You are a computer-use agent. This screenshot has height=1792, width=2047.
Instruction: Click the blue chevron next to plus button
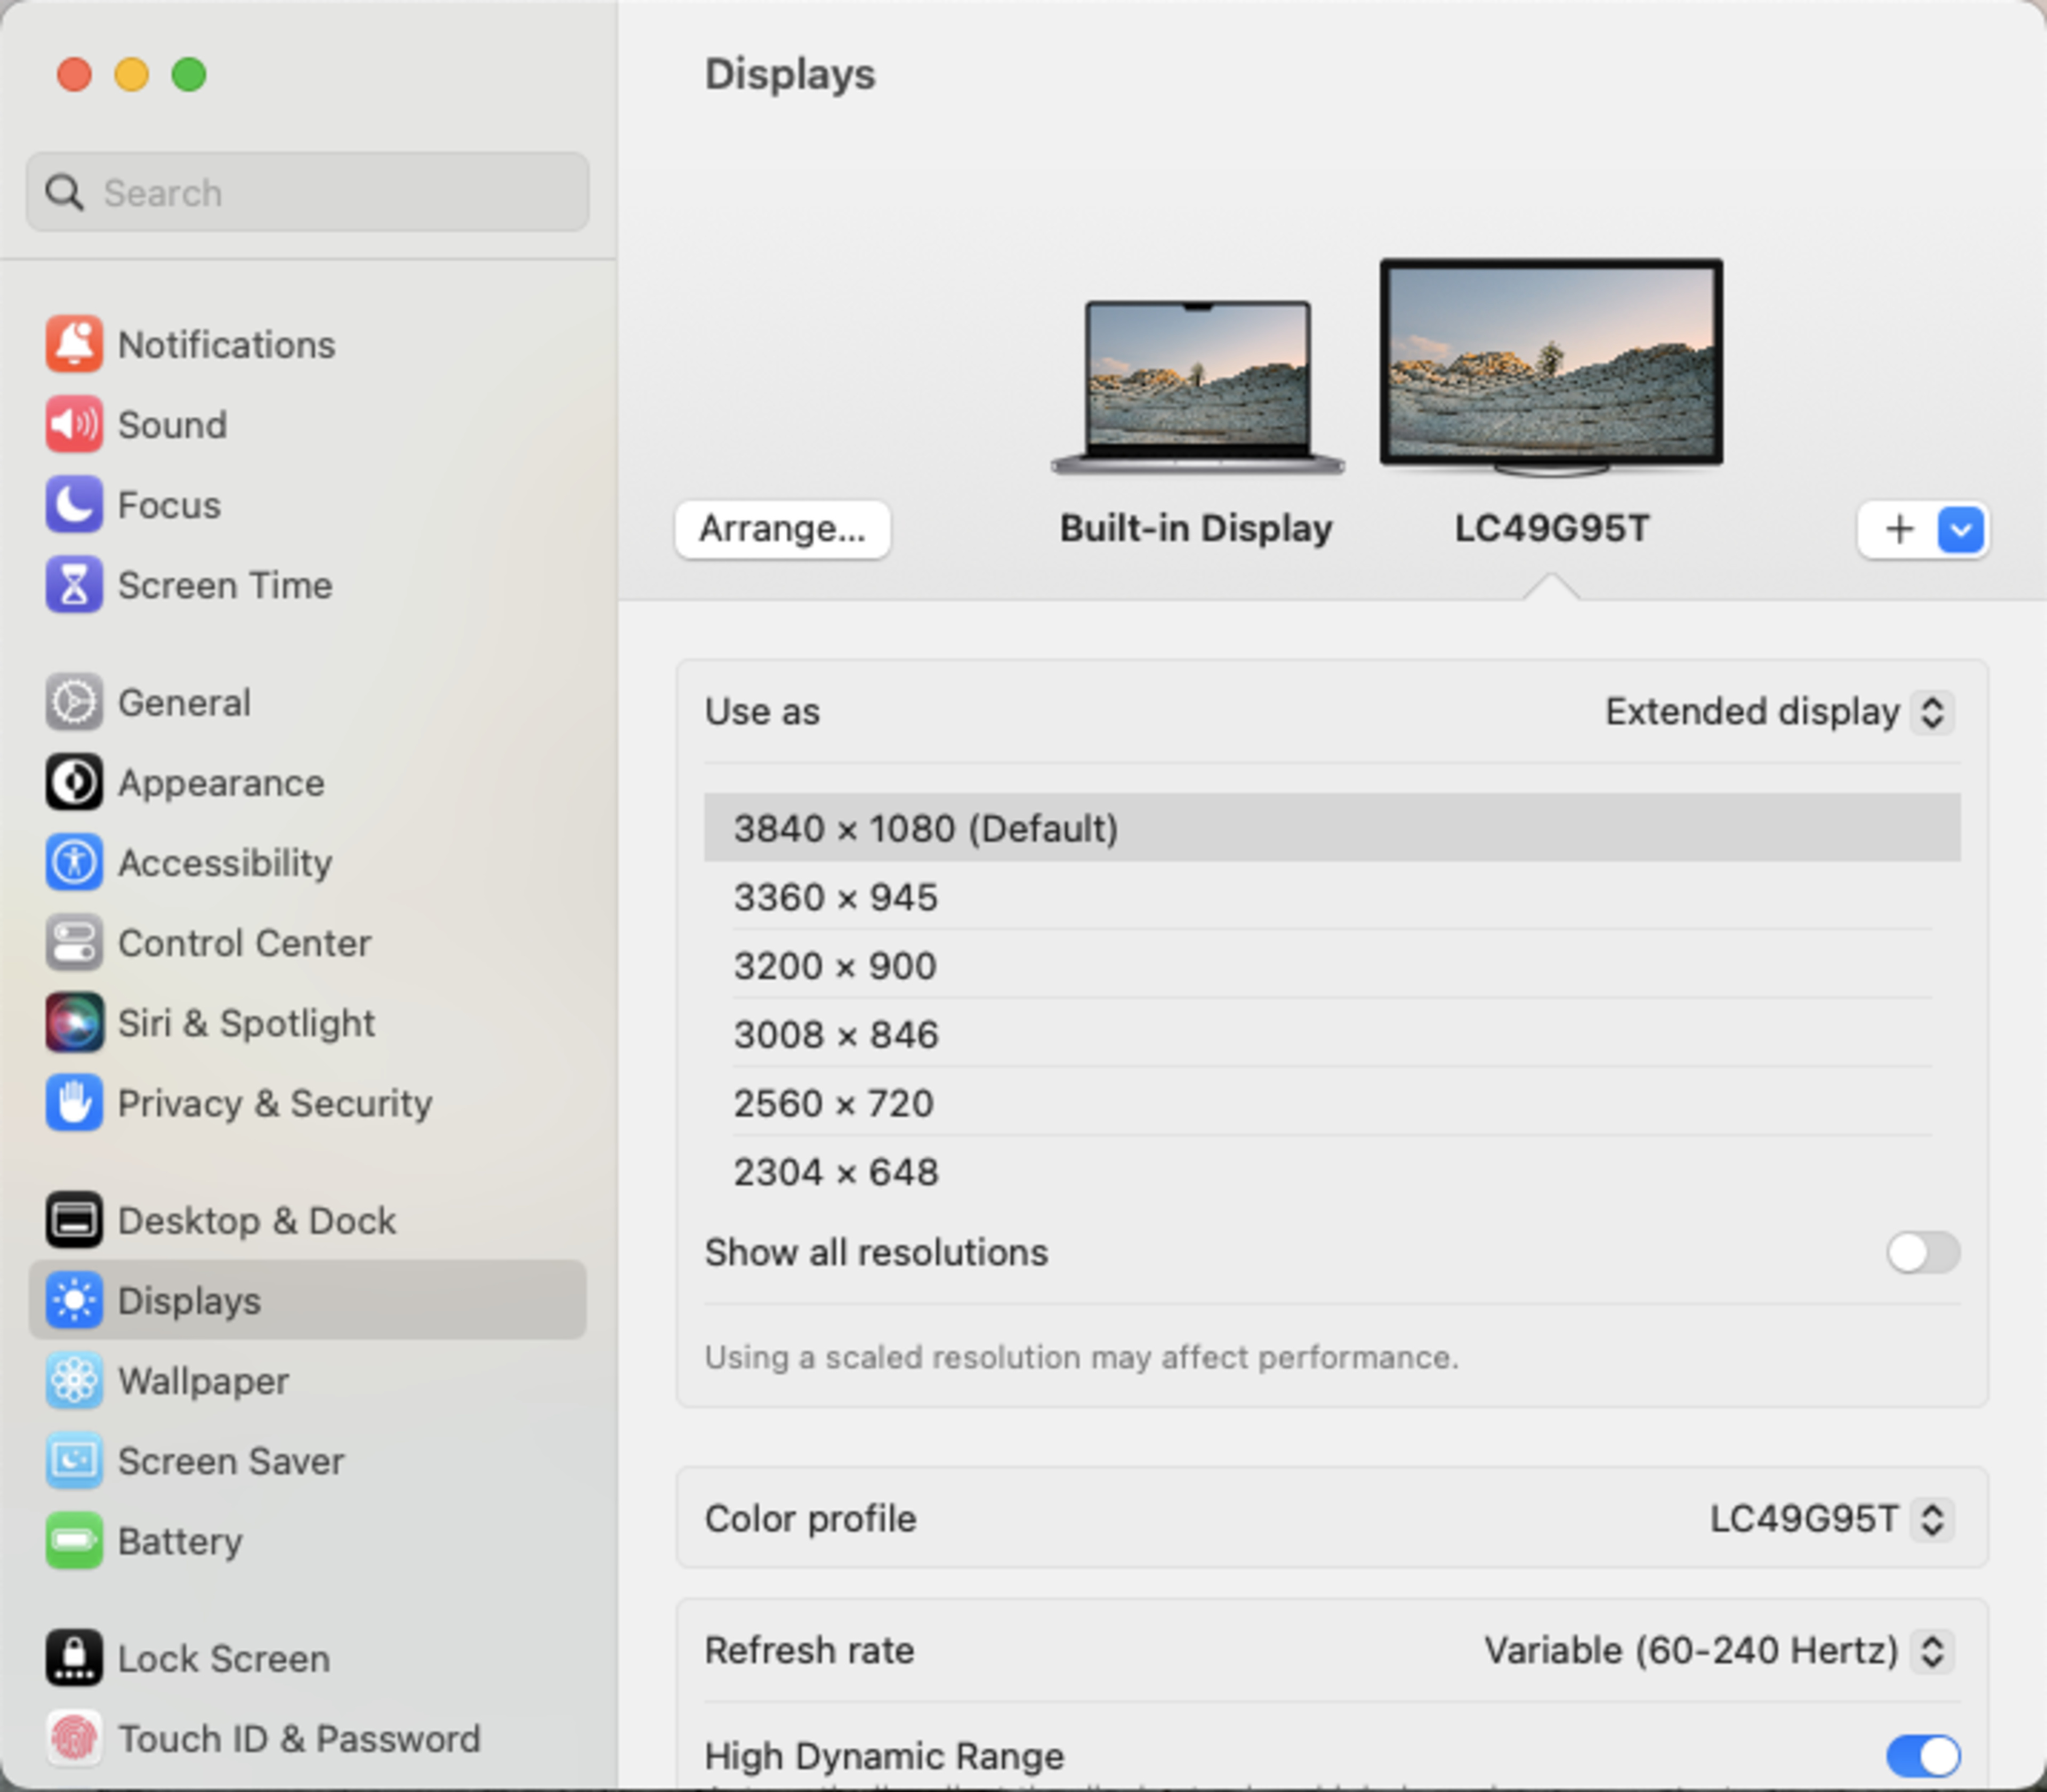coord(1960,530)
